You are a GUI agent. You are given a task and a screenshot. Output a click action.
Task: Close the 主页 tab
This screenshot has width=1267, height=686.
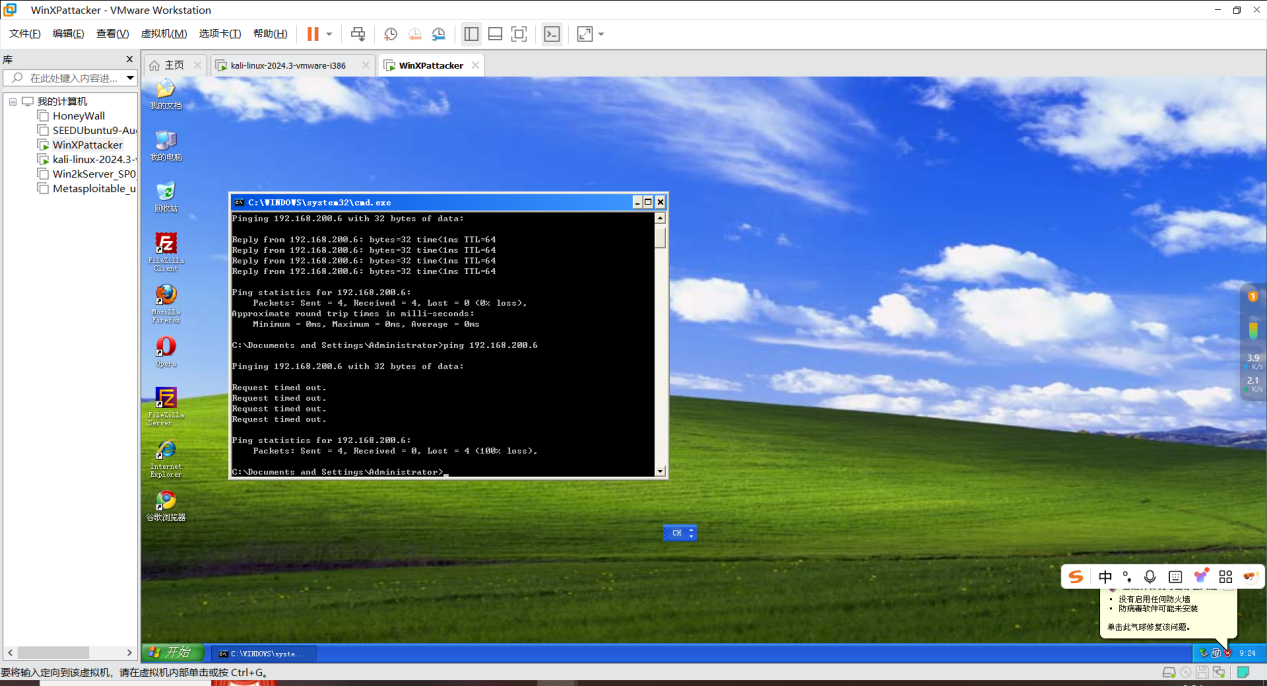[x=197, y=65]
